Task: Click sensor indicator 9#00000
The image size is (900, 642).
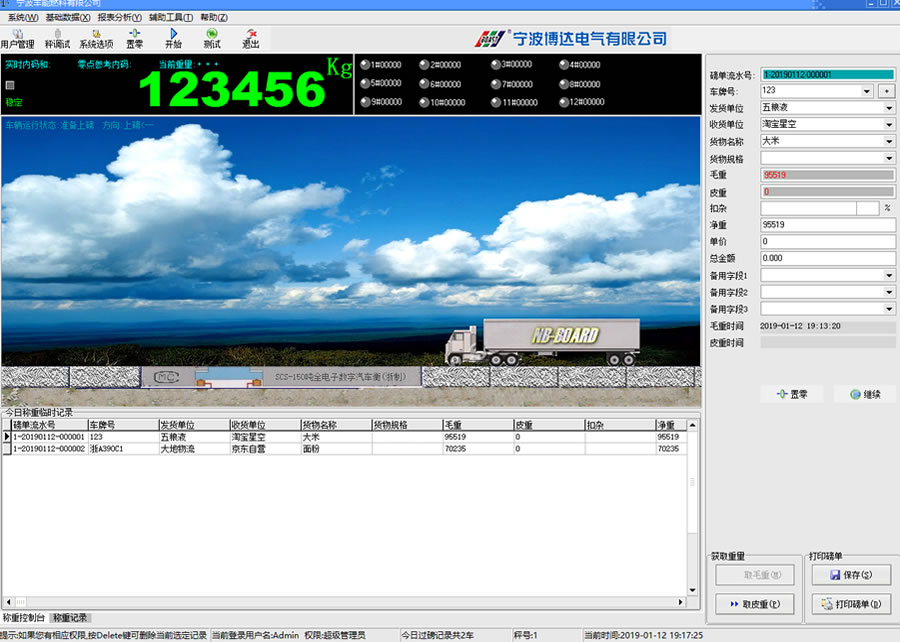Action: (381, 102)
